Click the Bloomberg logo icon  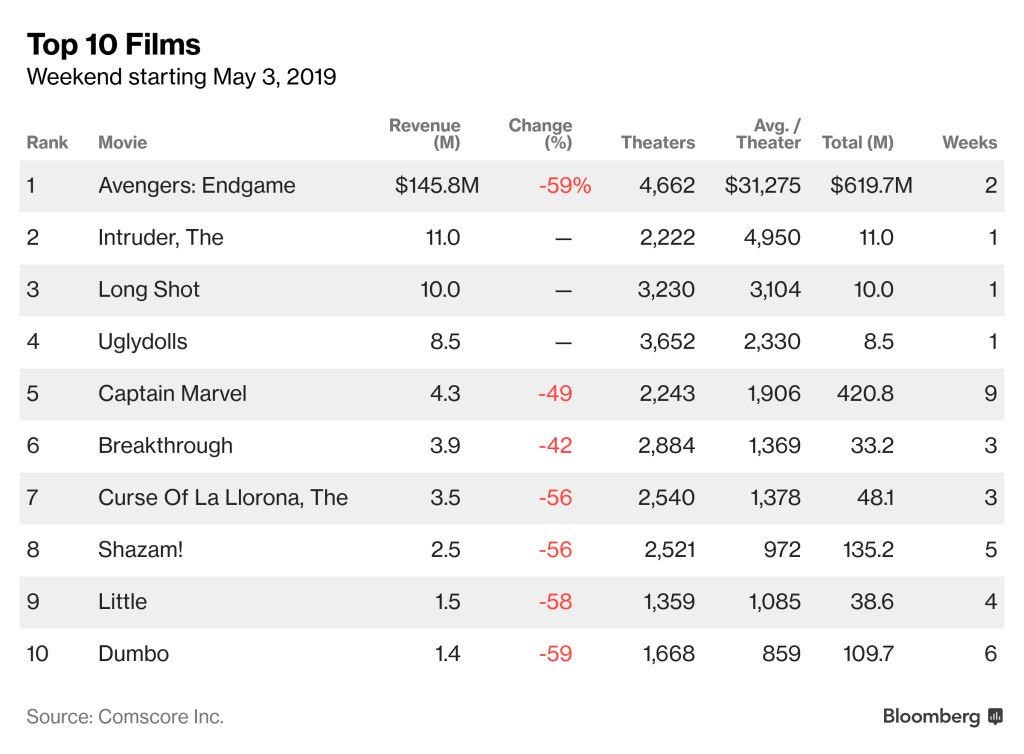coord(995,716)
